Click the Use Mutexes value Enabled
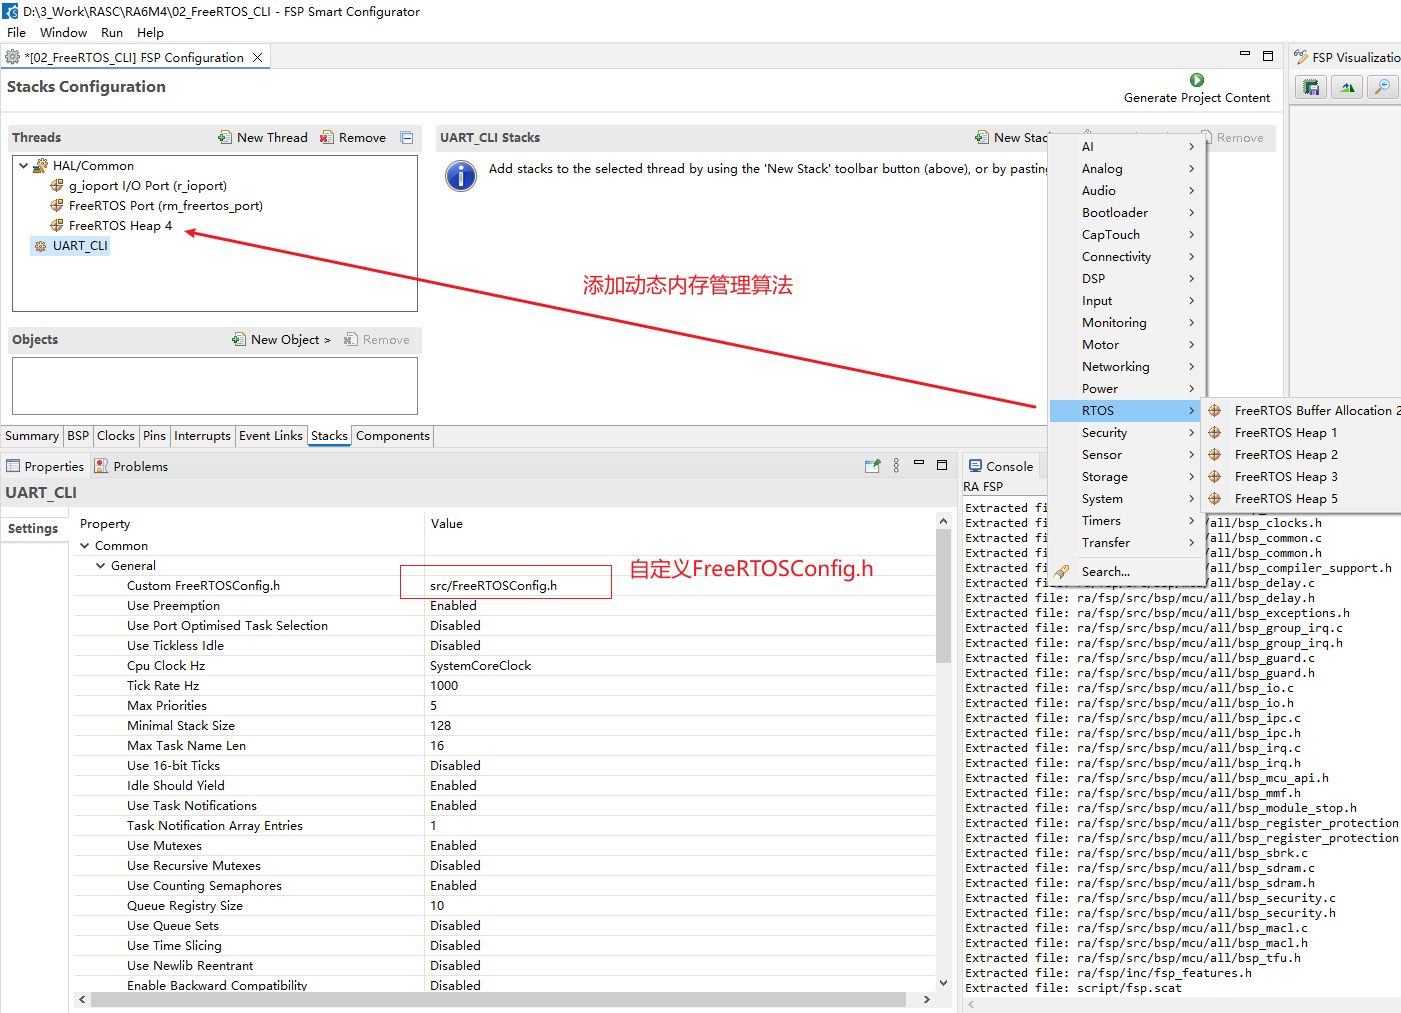 (x=453, y=846)
